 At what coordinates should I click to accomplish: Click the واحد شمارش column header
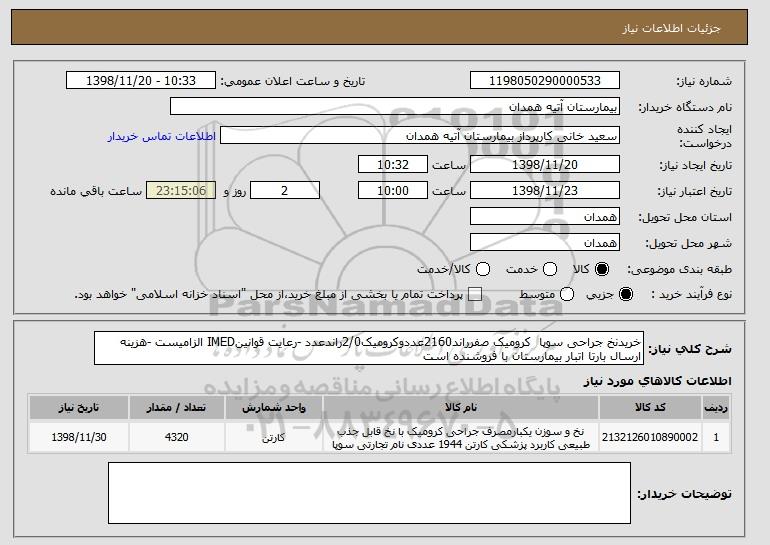[x=274, y=408]
